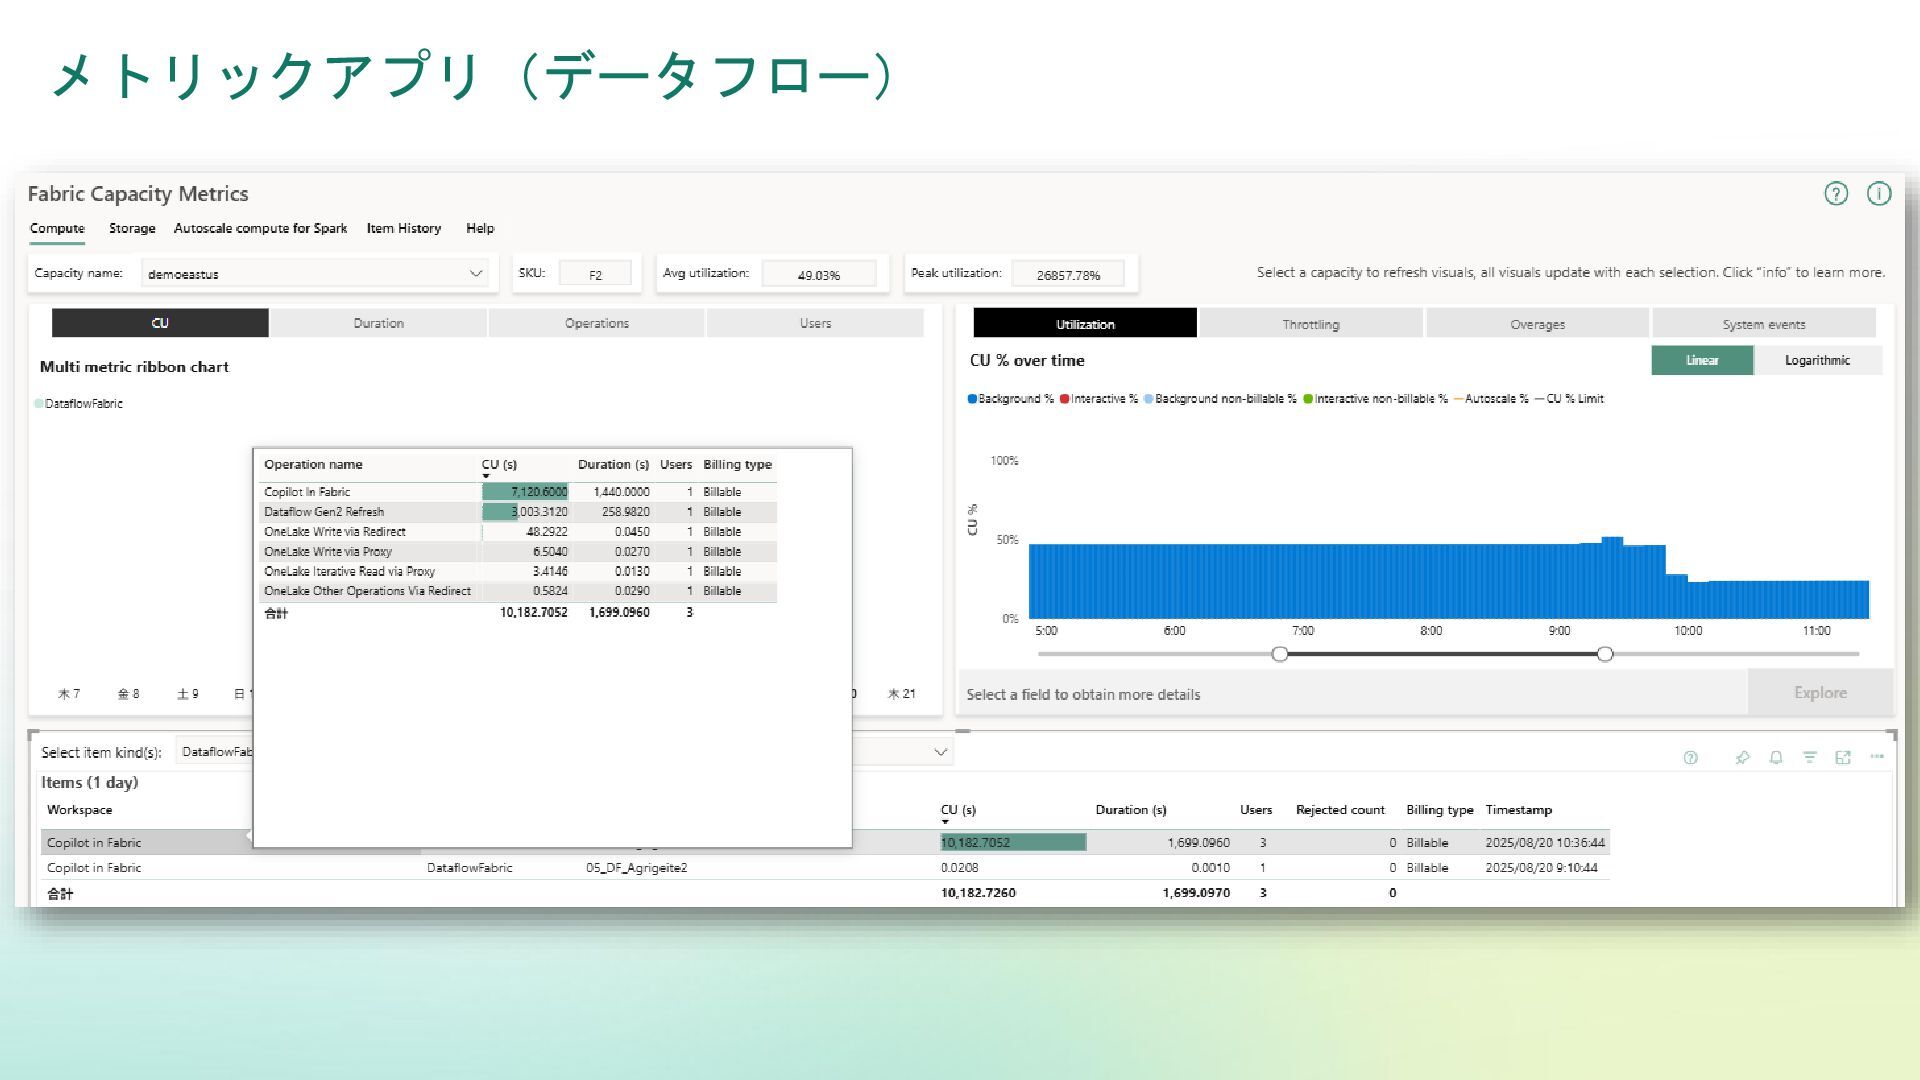Click the 9:00 time axis label
This screenshot has width=1920, height=1080.
point(1559,631)
